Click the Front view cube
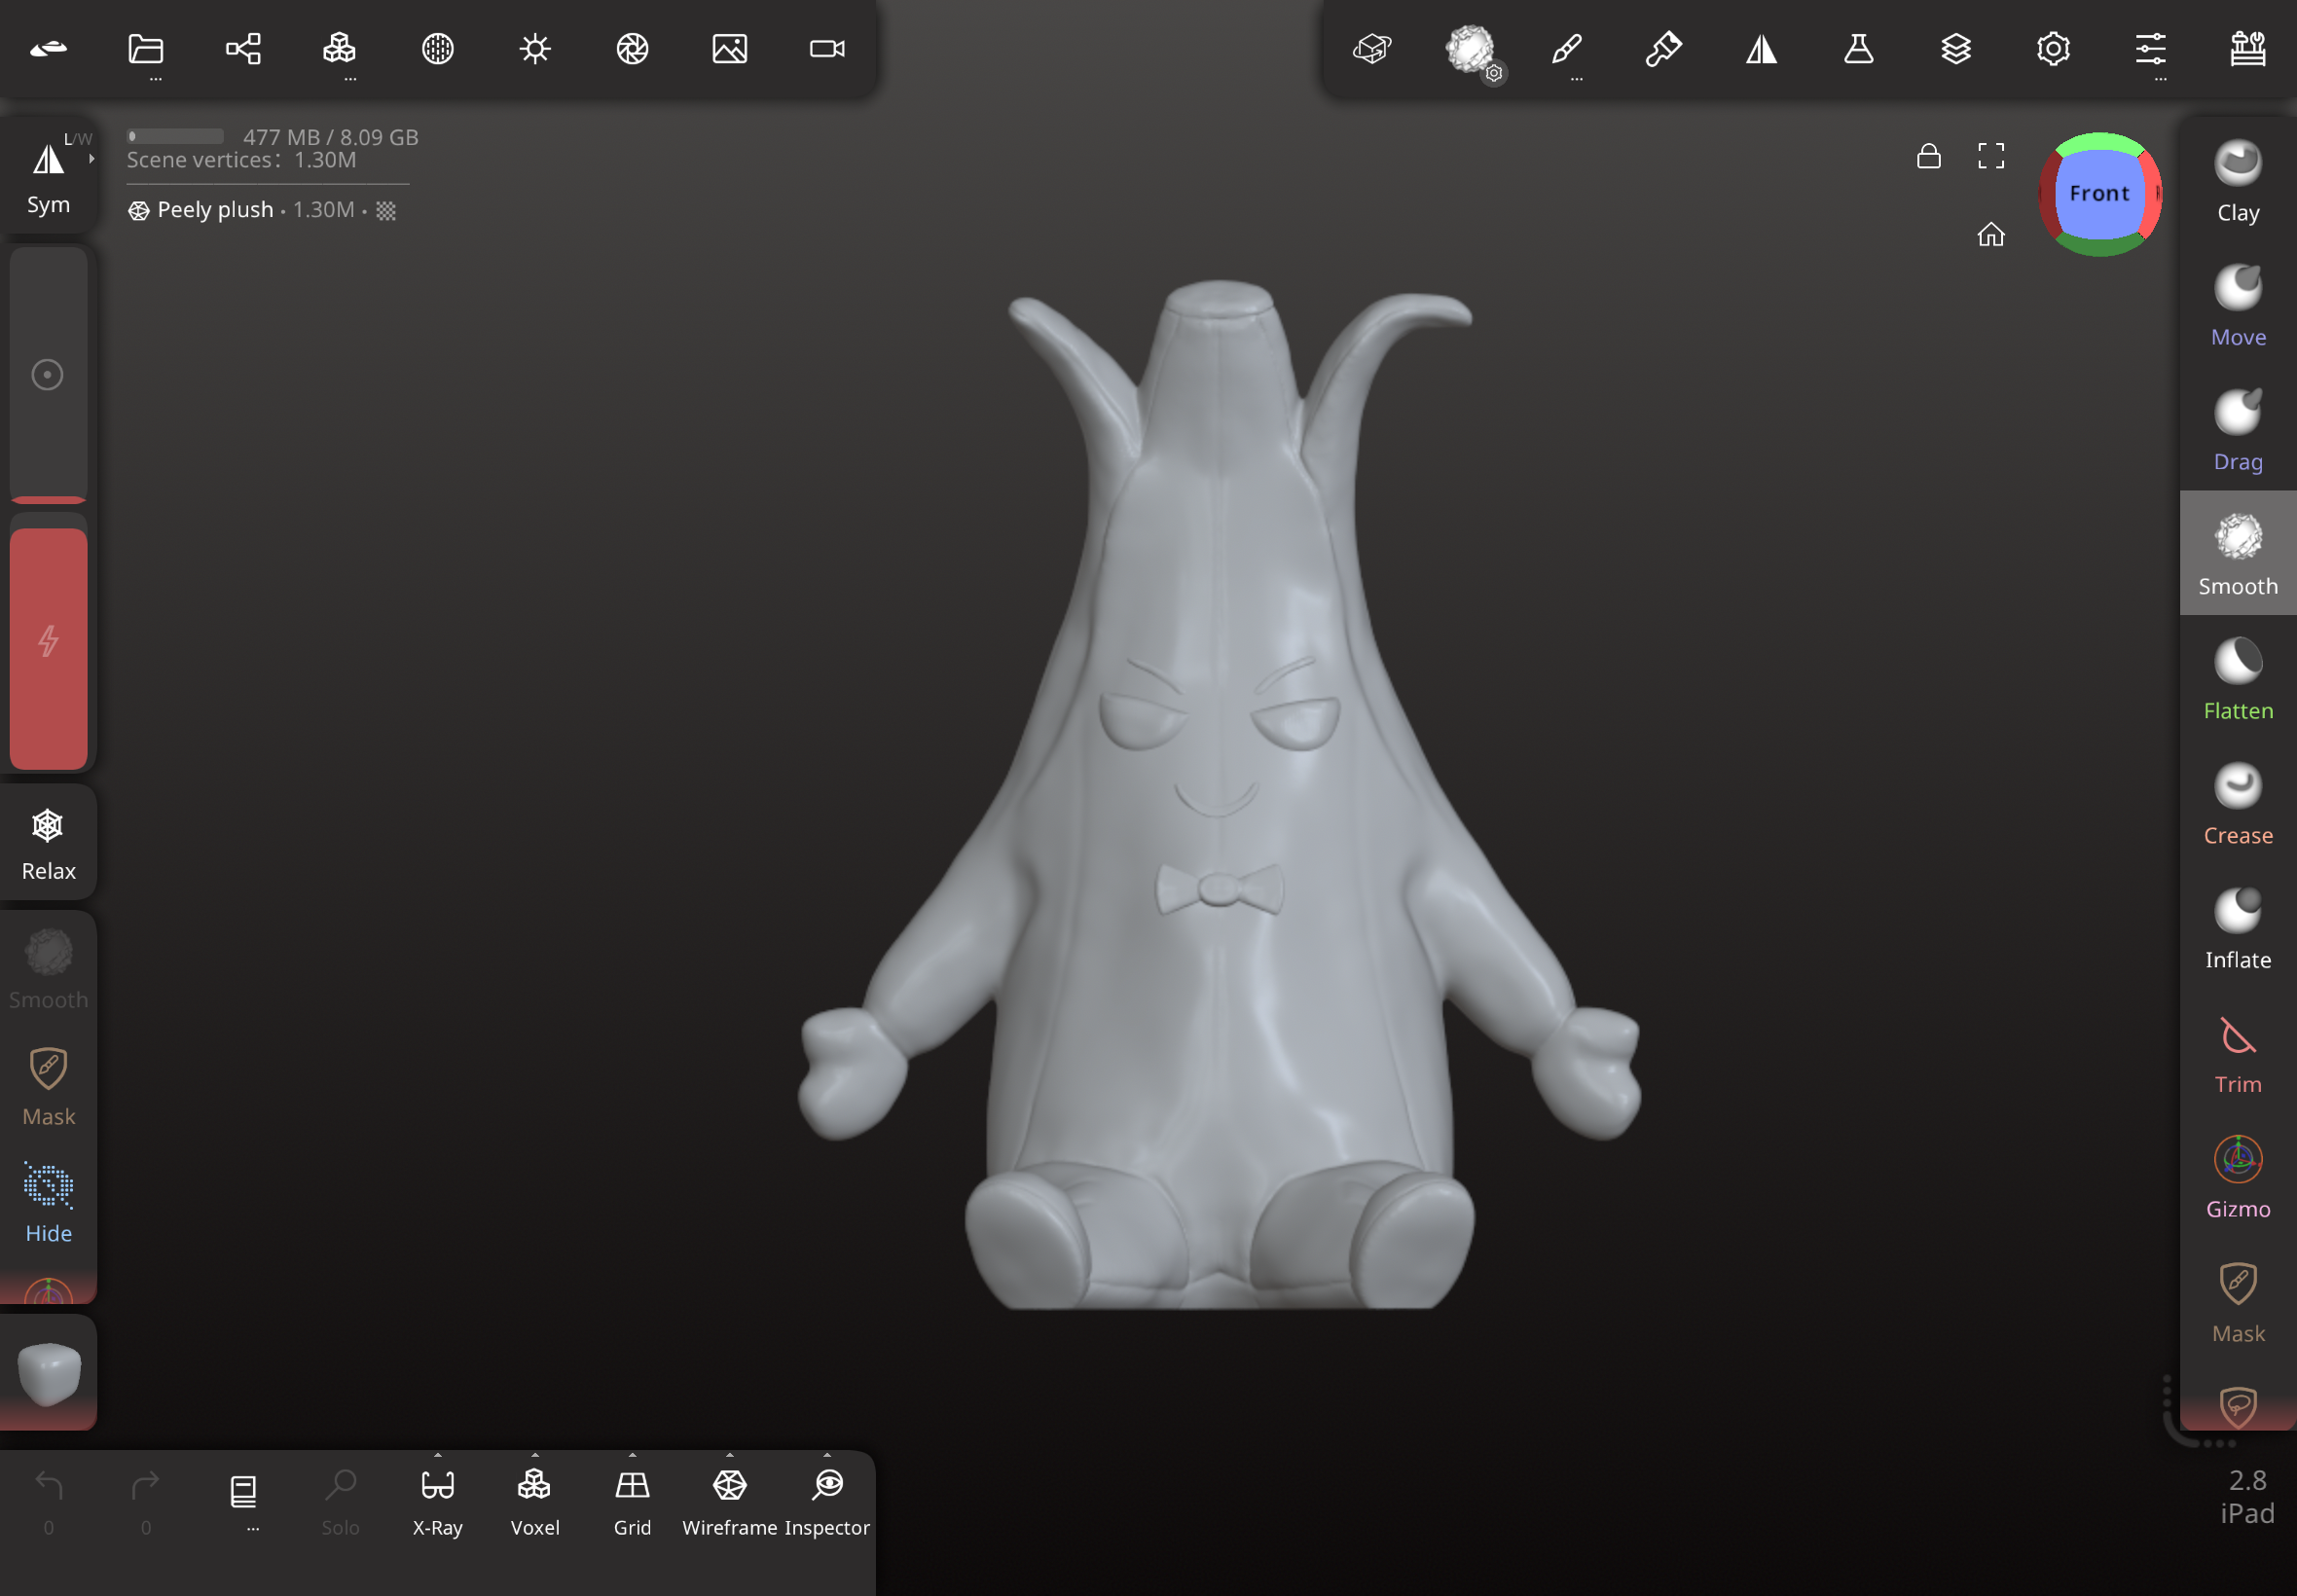2297x1596 pixels. [2100, 194]
